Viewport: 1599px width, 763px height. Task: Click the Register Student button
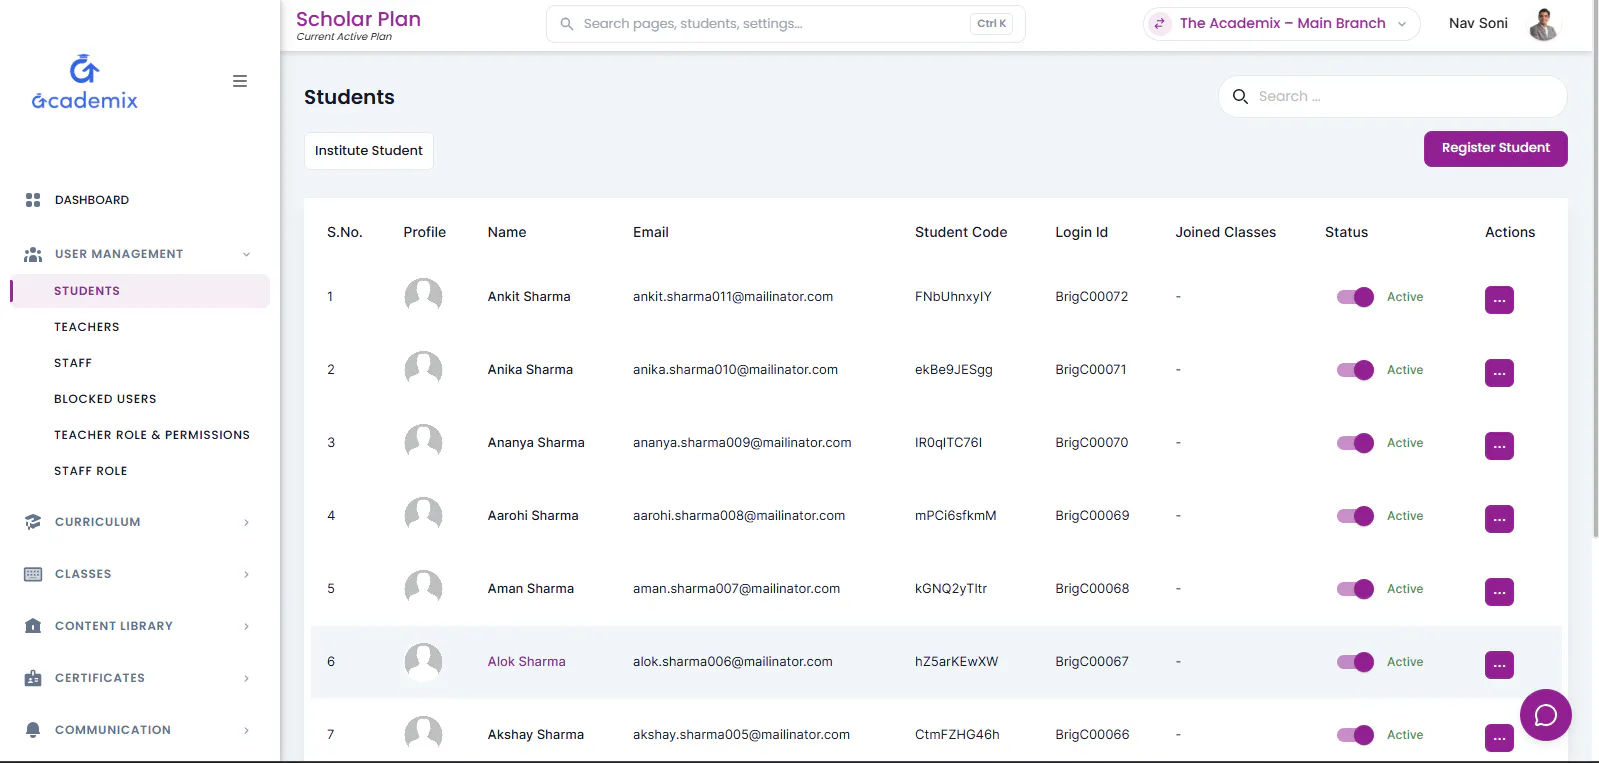coord(1496,149)
